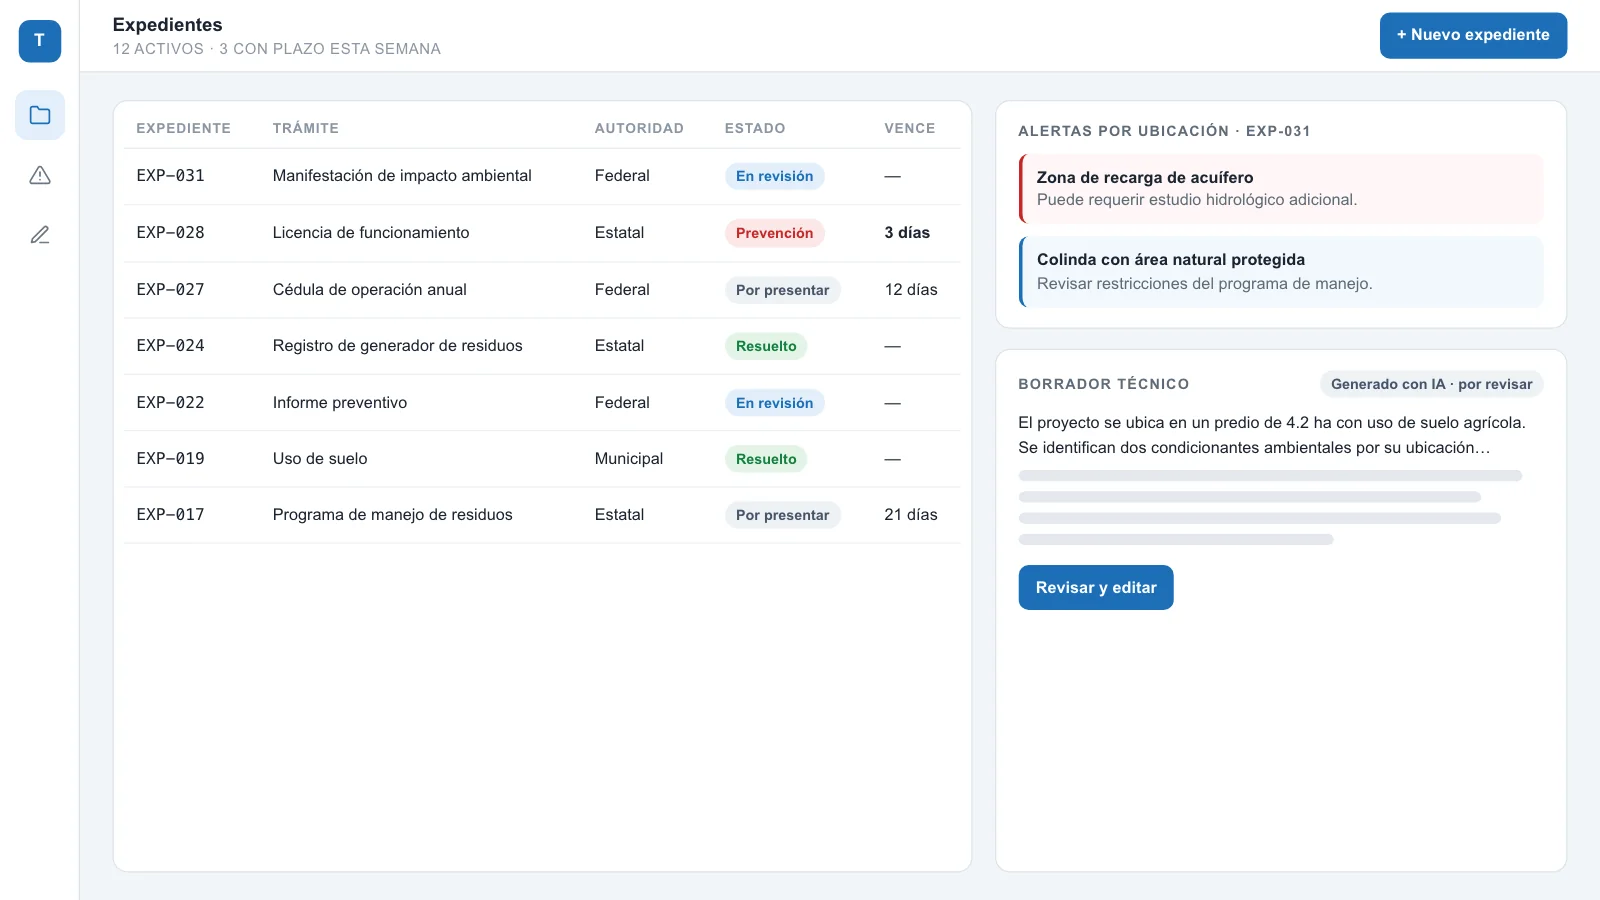Open the Colinda con área natural protegida alert
Screen dimensions: 1600x900
1281,271
